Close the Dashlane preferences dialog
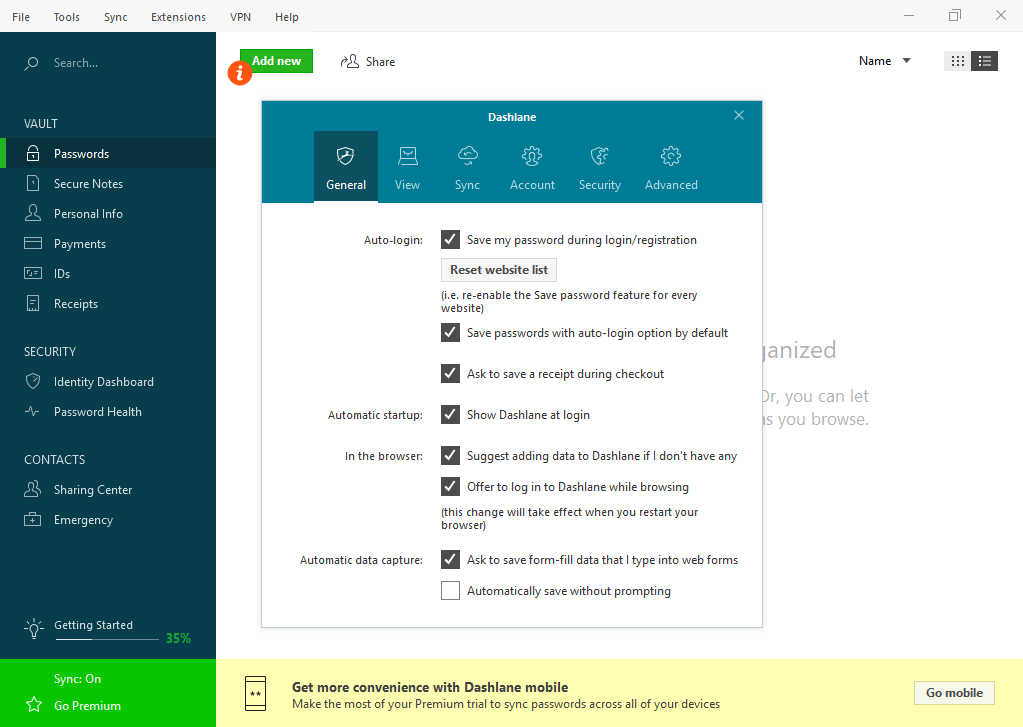 point(739,116)
